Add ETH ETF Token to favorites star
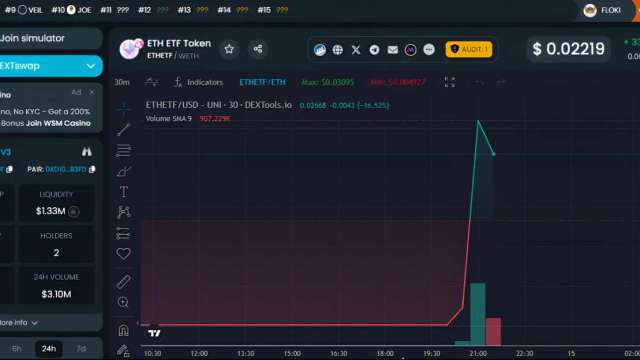 [229, 49]
